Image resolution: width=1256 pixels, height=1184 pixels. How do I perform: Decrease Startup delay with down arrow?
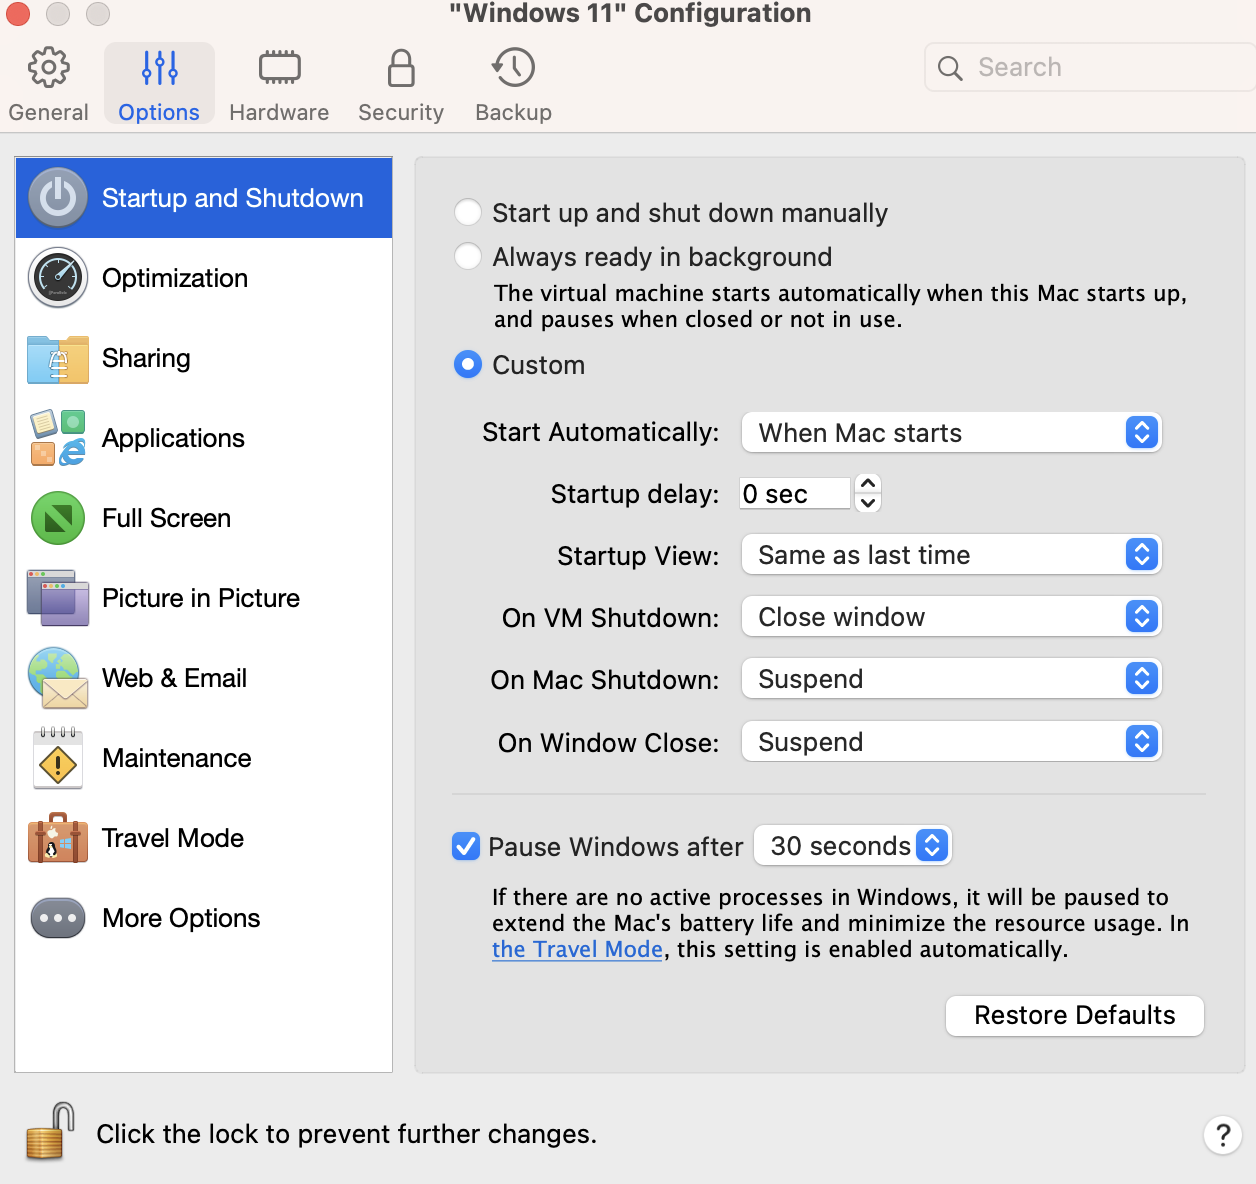[x=868, y=503]
